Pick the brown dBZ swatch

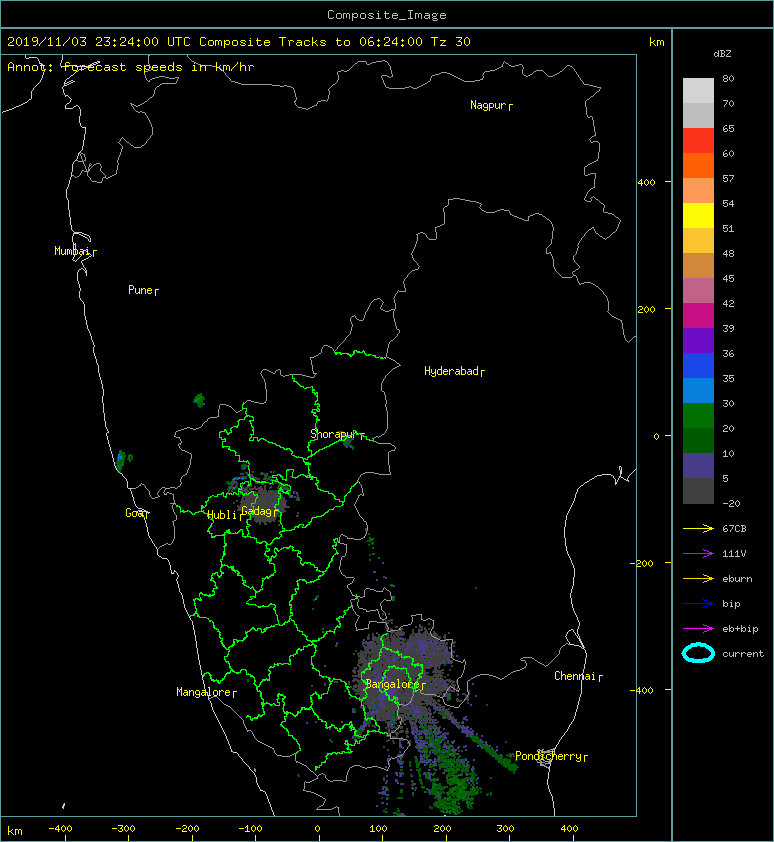point(698,265)
